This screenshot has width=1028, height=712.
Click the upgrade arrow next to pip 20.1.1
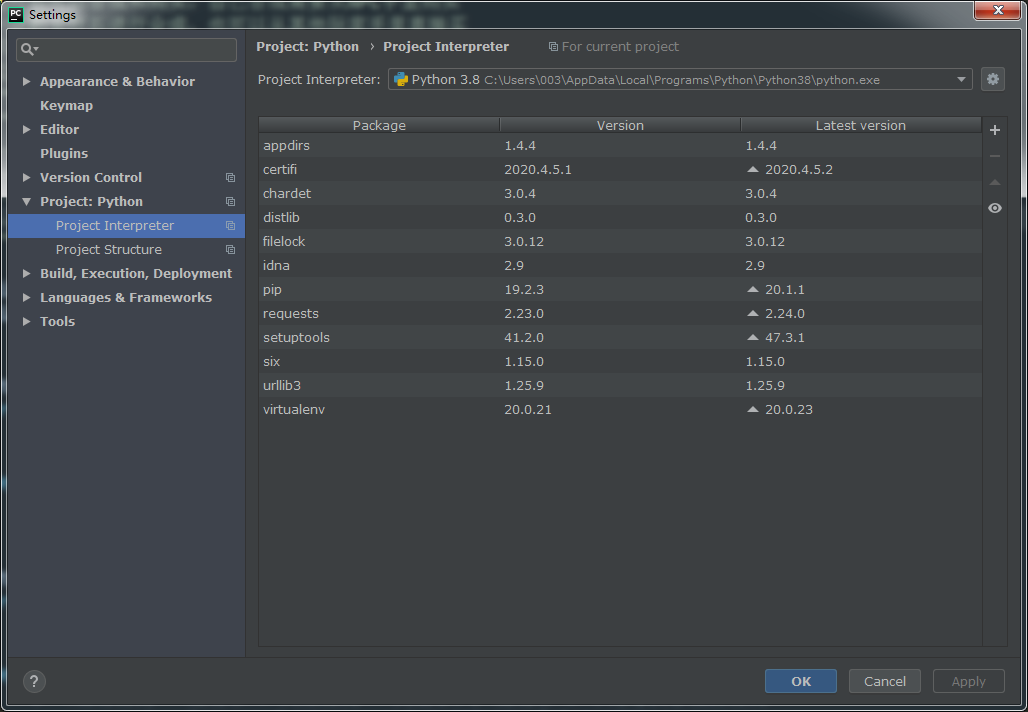coord(753,289)
